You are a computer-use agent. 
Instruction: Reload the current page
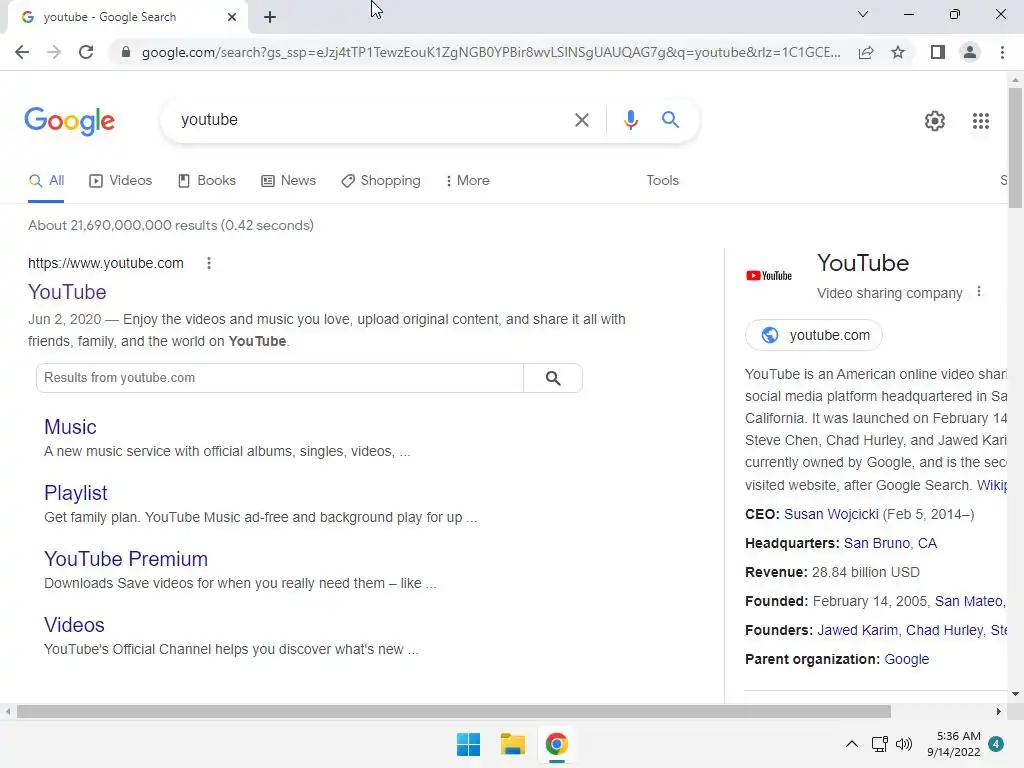coord(86,52)
